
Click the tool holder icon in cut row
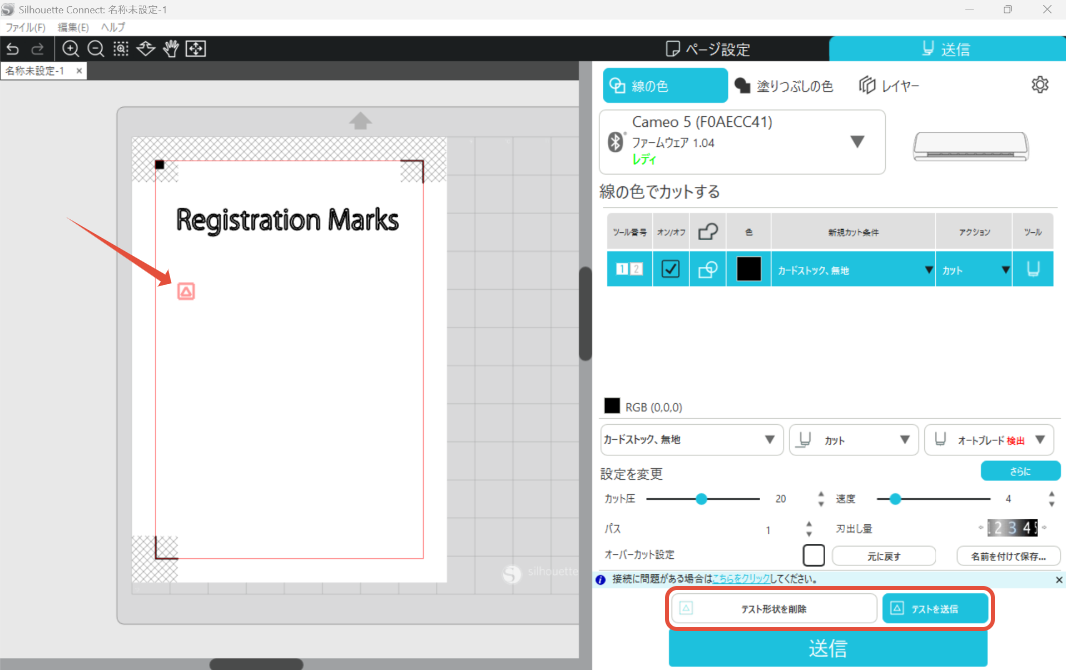1033,269
